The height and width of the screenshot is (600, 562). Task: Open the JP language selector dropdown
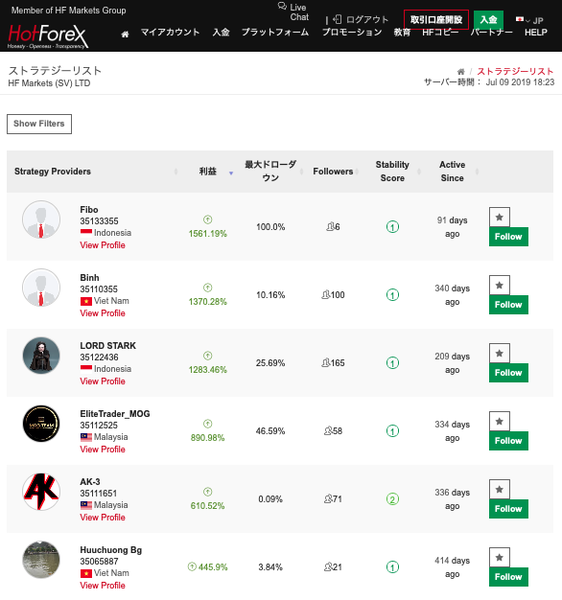(529, 20)
